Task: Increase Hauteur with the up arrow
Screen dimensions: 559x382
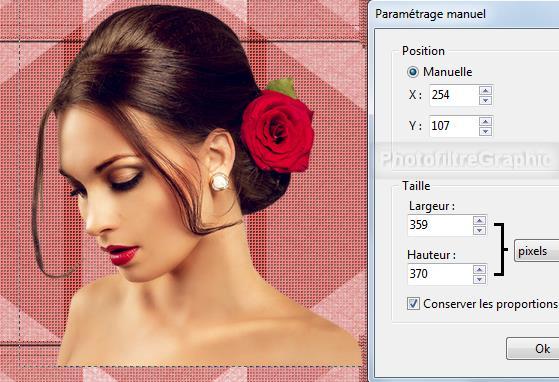Action: tap(479, 269)
